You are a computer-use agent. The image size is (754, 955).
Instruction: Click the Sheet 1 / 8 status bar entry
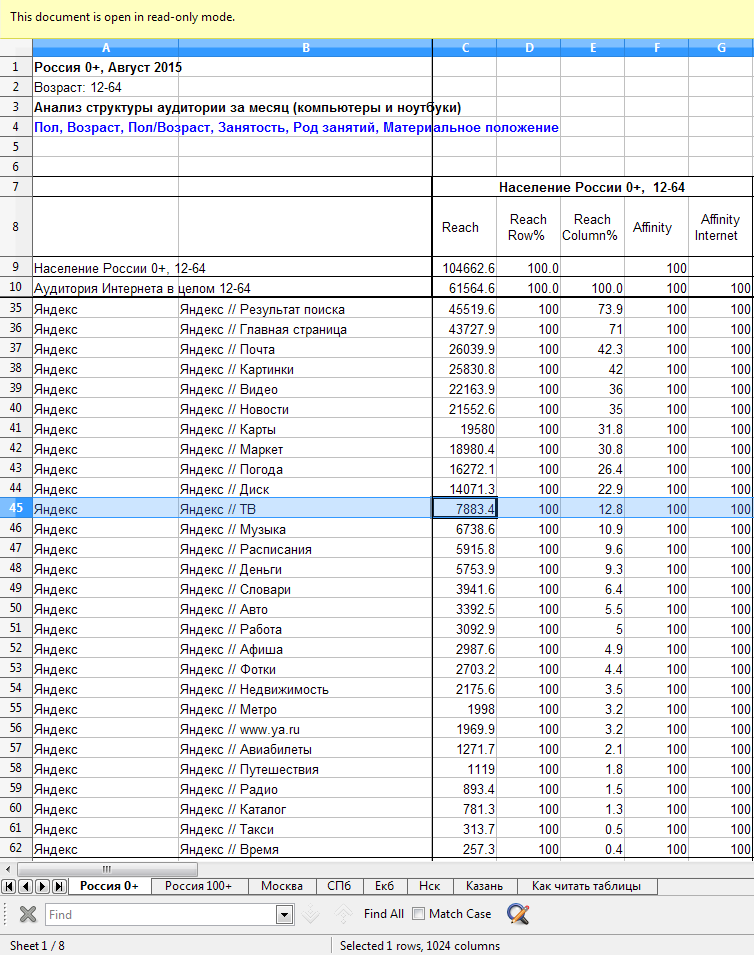coord(37,945)
